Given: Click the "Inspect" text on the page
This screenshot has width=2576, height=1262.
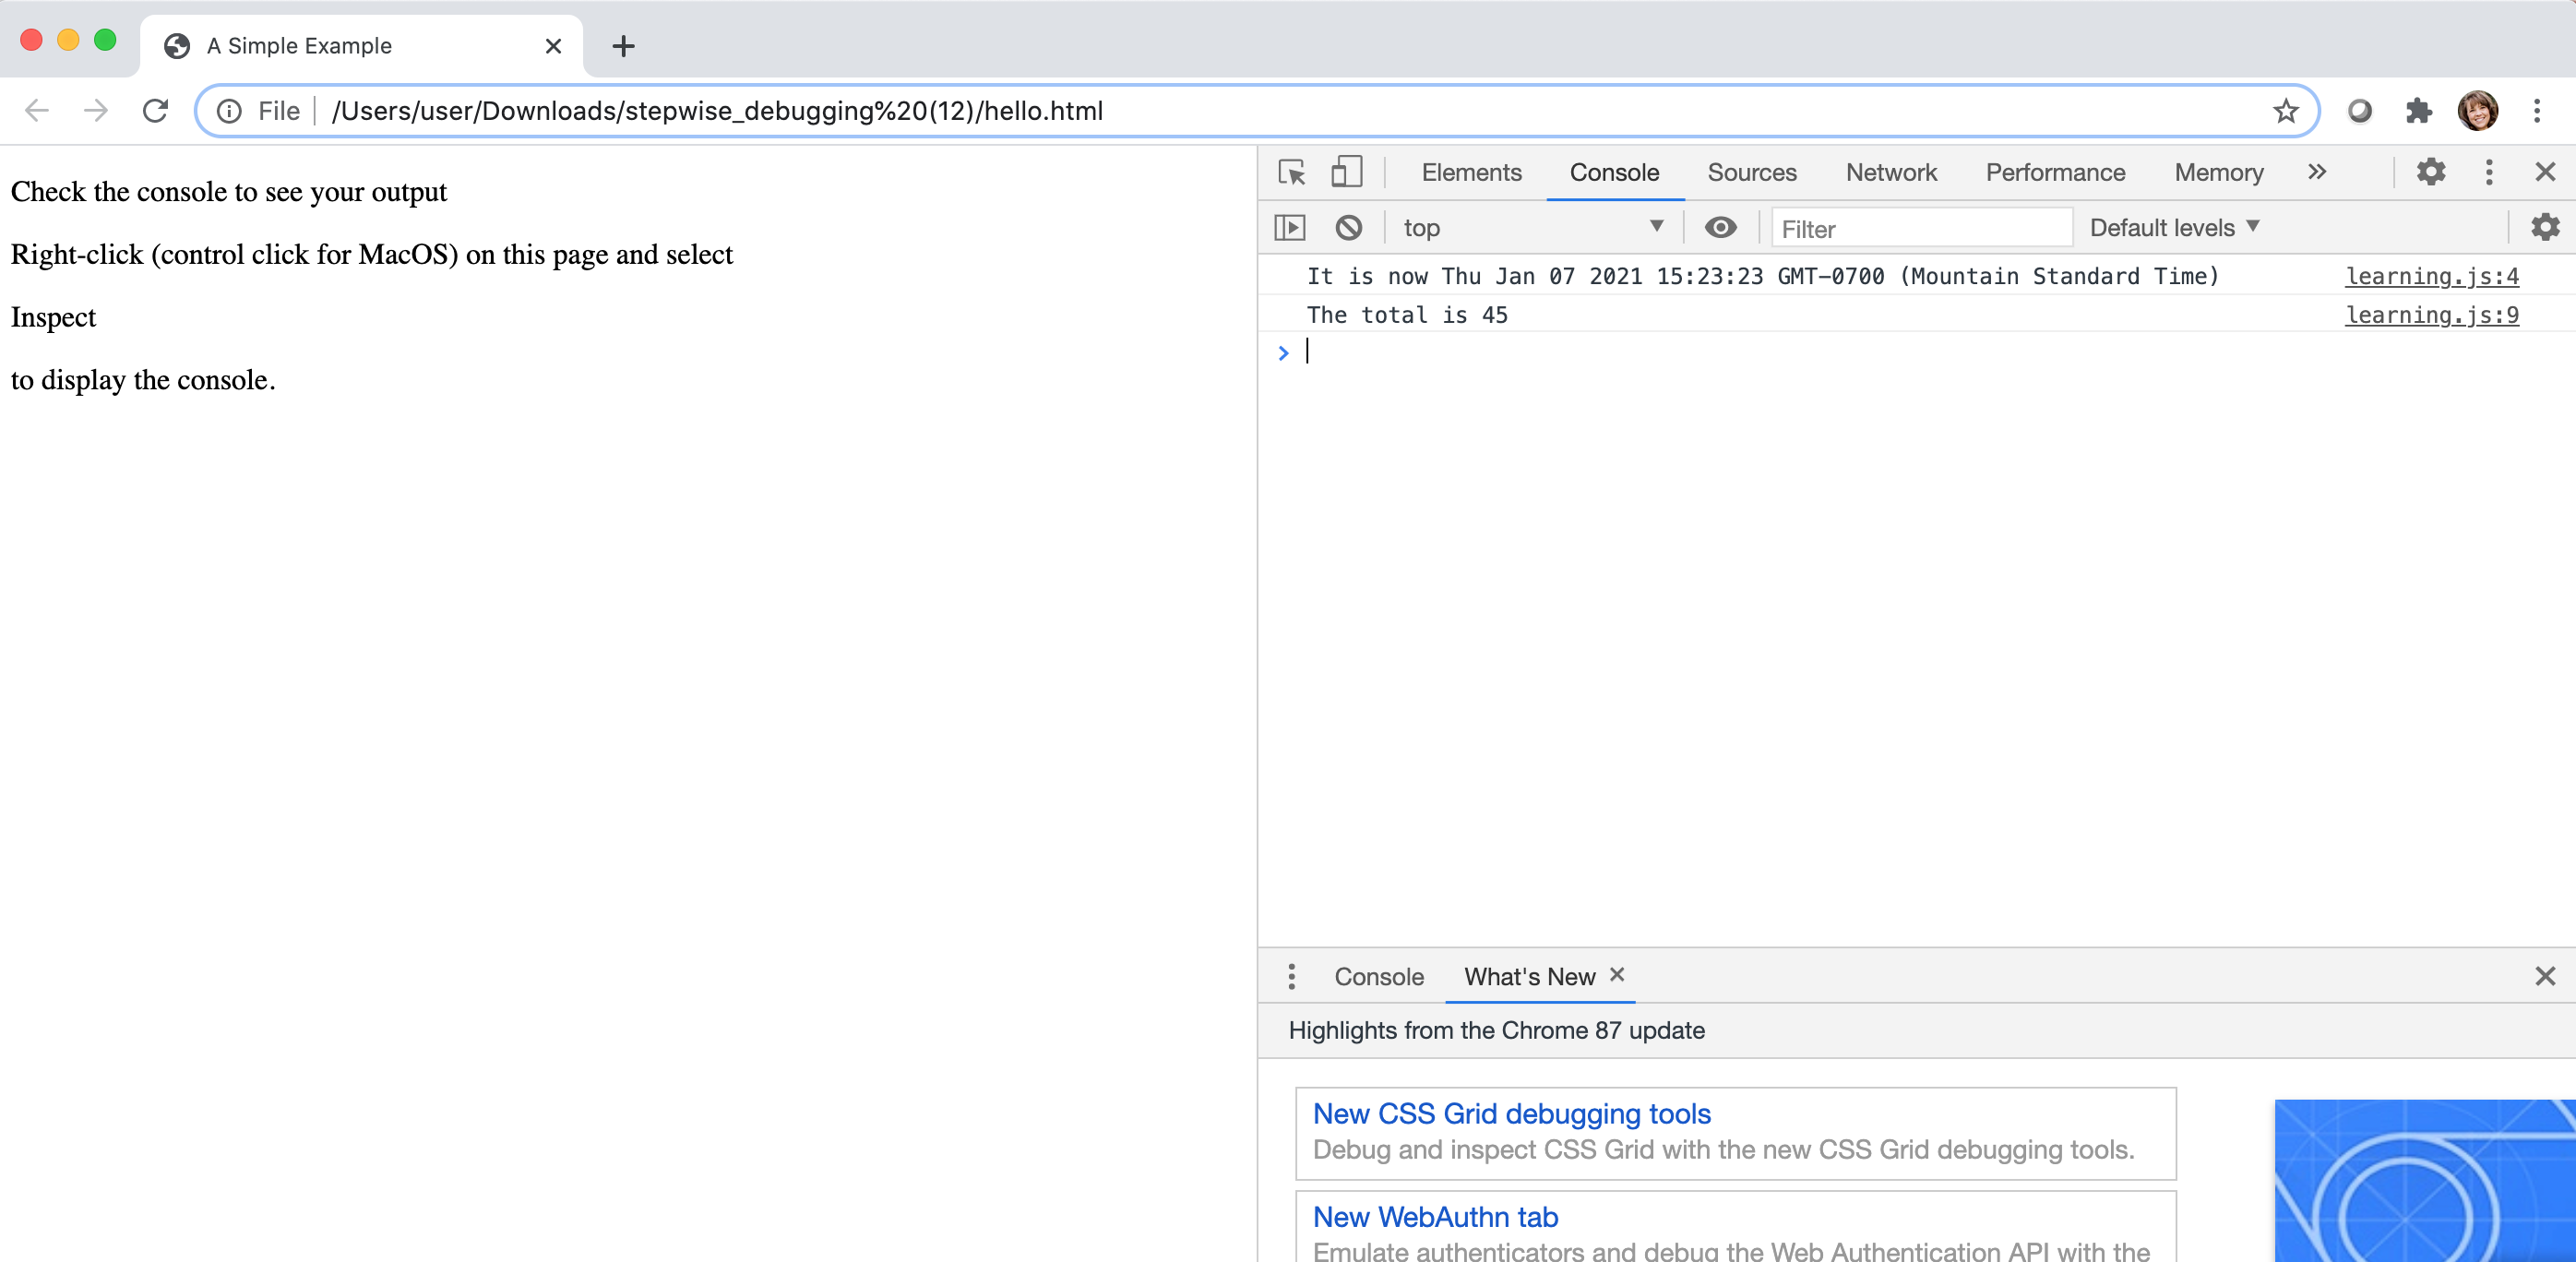Looking at the screenshot, I should click(53, 317).
